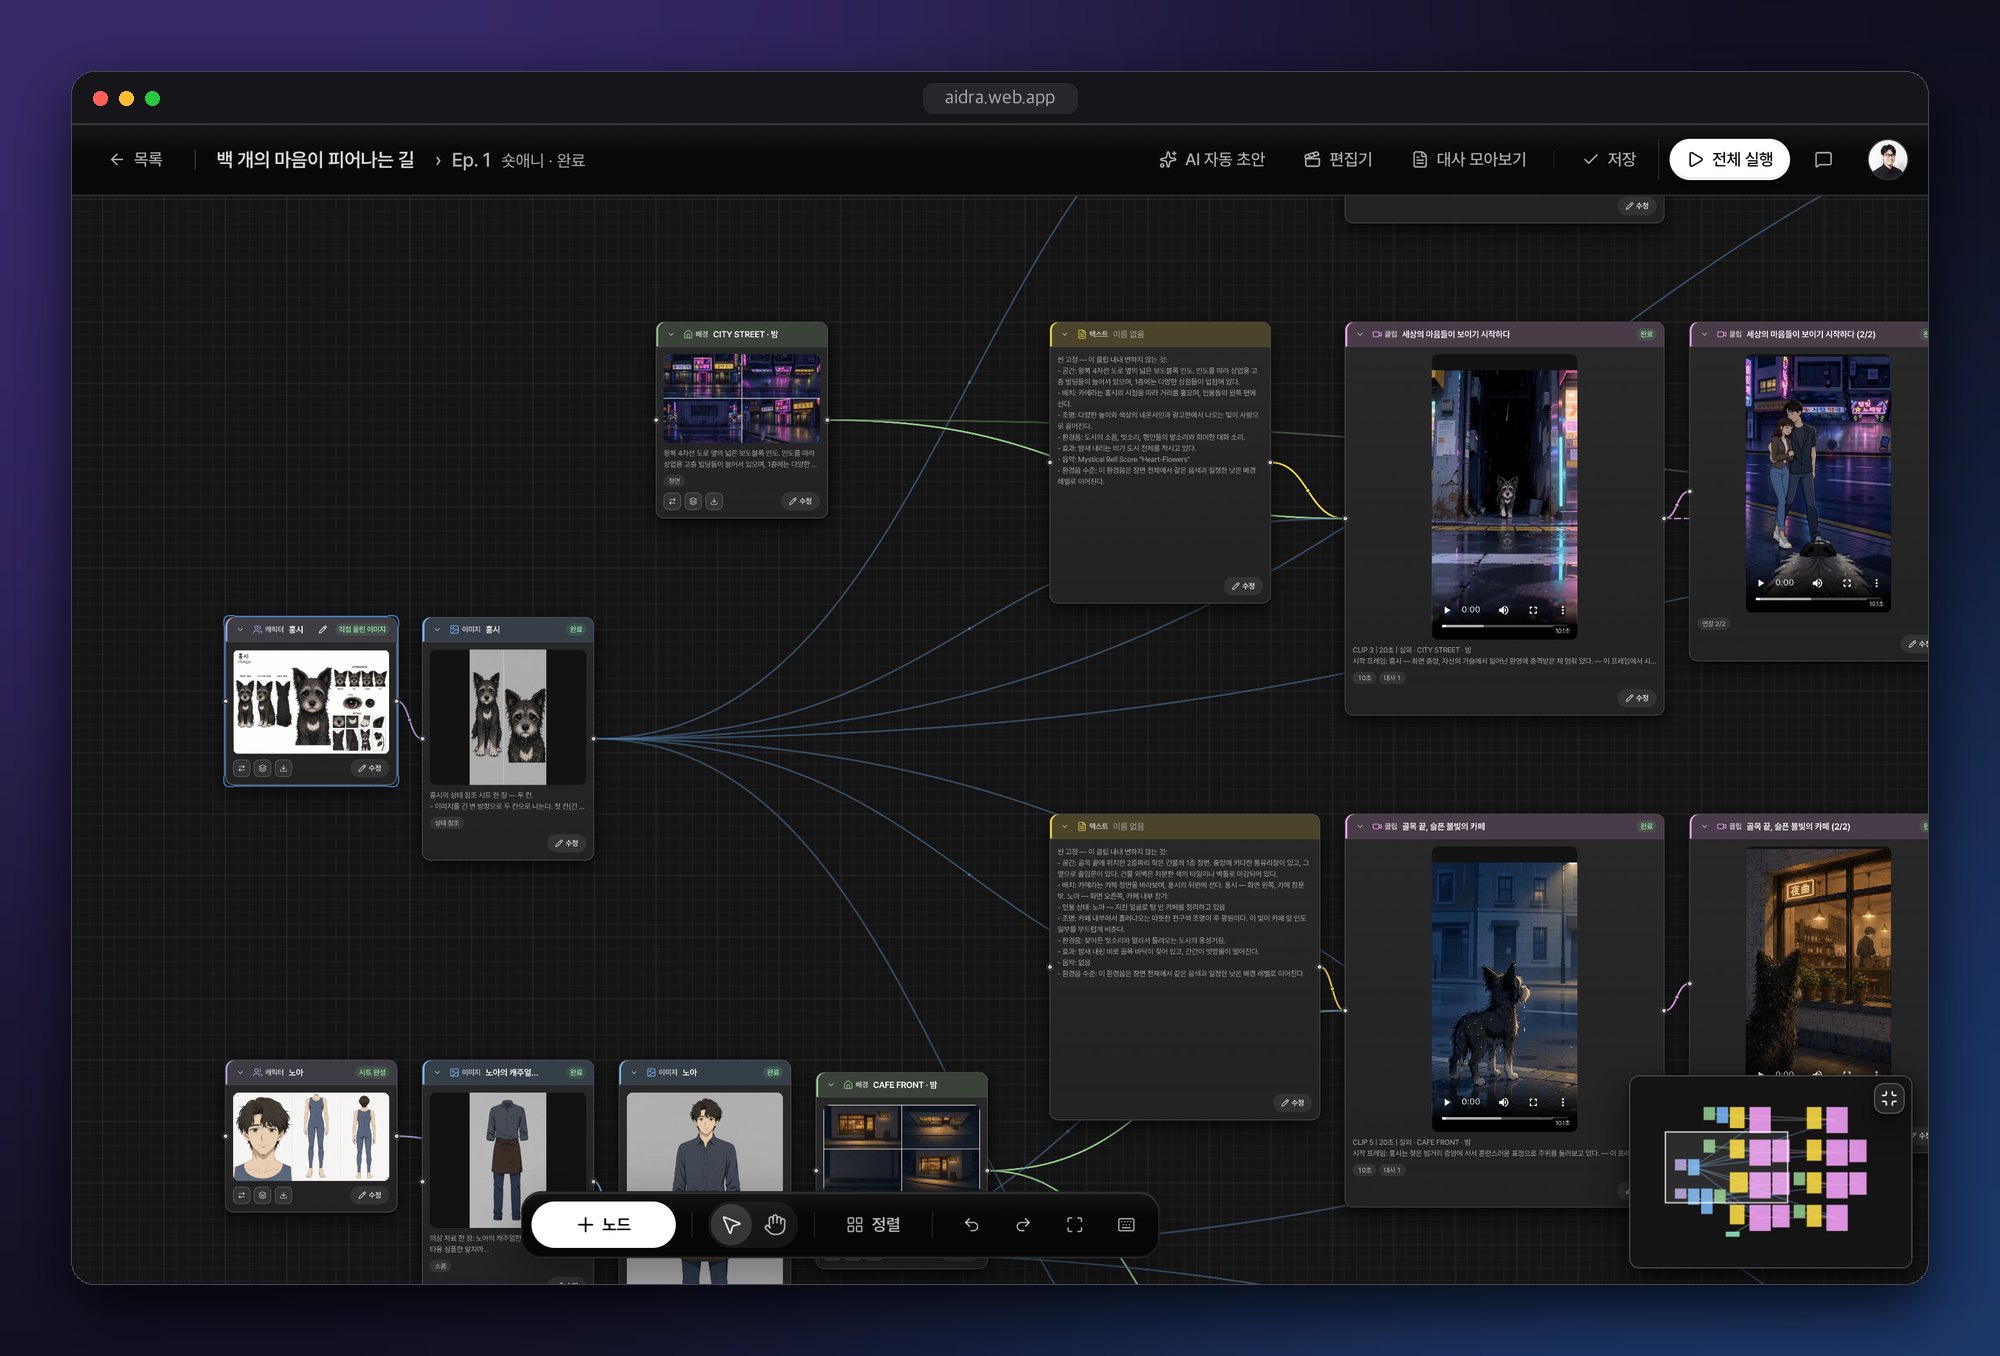Open more options on CLIP 3 video
The height and width of the screenshot is (1356, 2000).
(1563, 610)
